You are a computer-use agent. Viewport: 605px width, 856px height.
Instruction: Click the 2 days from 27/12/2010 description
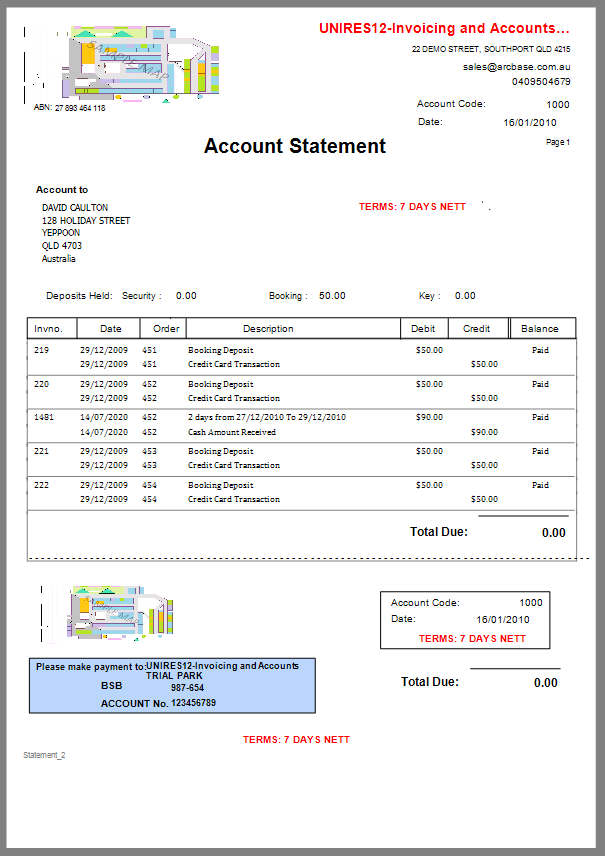266,417
